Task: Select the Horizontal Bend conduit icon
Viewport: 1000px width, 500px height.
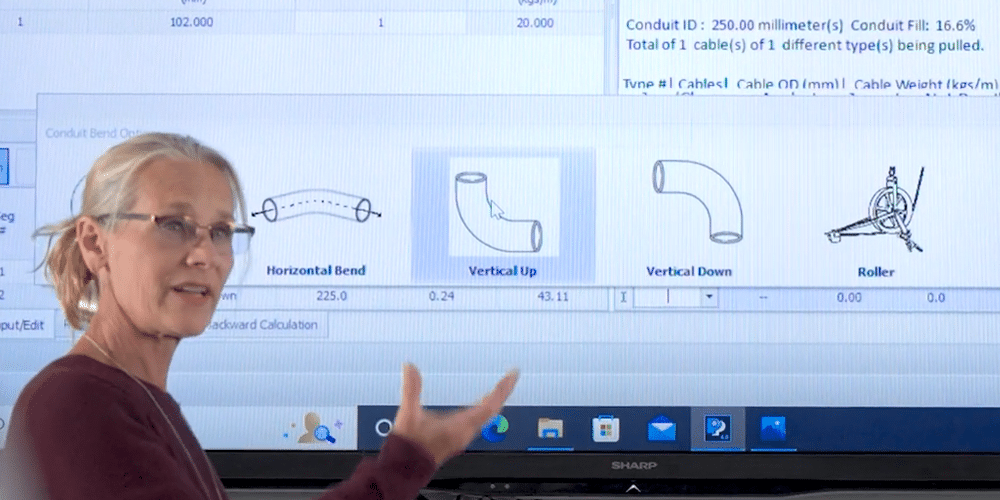Action: coord(316,209)
